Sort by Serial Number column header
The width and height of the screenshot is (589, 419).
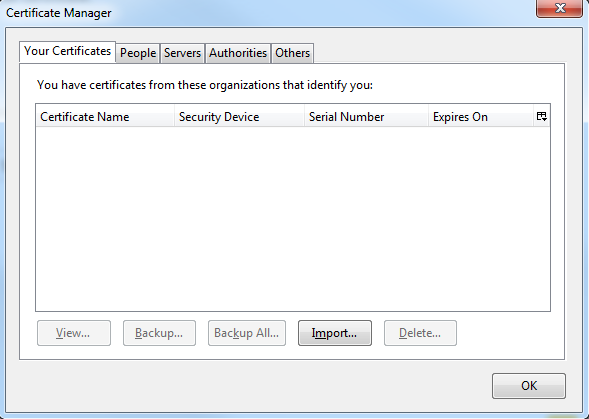[366, 116]
